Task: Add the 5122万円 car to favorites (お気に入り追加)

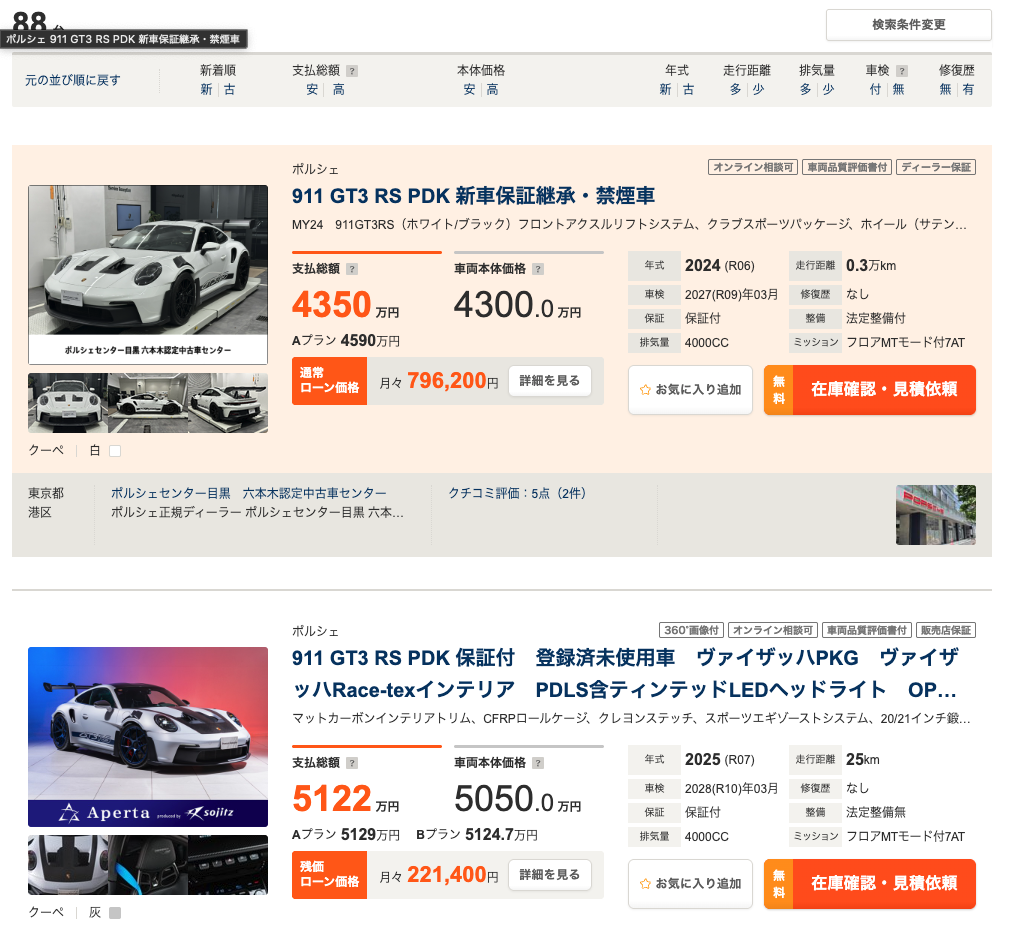Action: [690, 884]
